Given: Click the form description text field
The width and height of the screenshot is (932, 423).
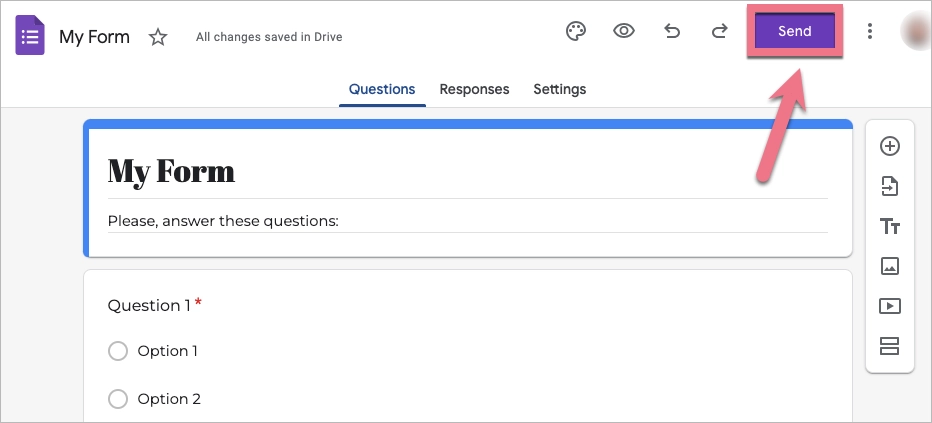Looking at the screenshot, I should [x=467, y=220].
